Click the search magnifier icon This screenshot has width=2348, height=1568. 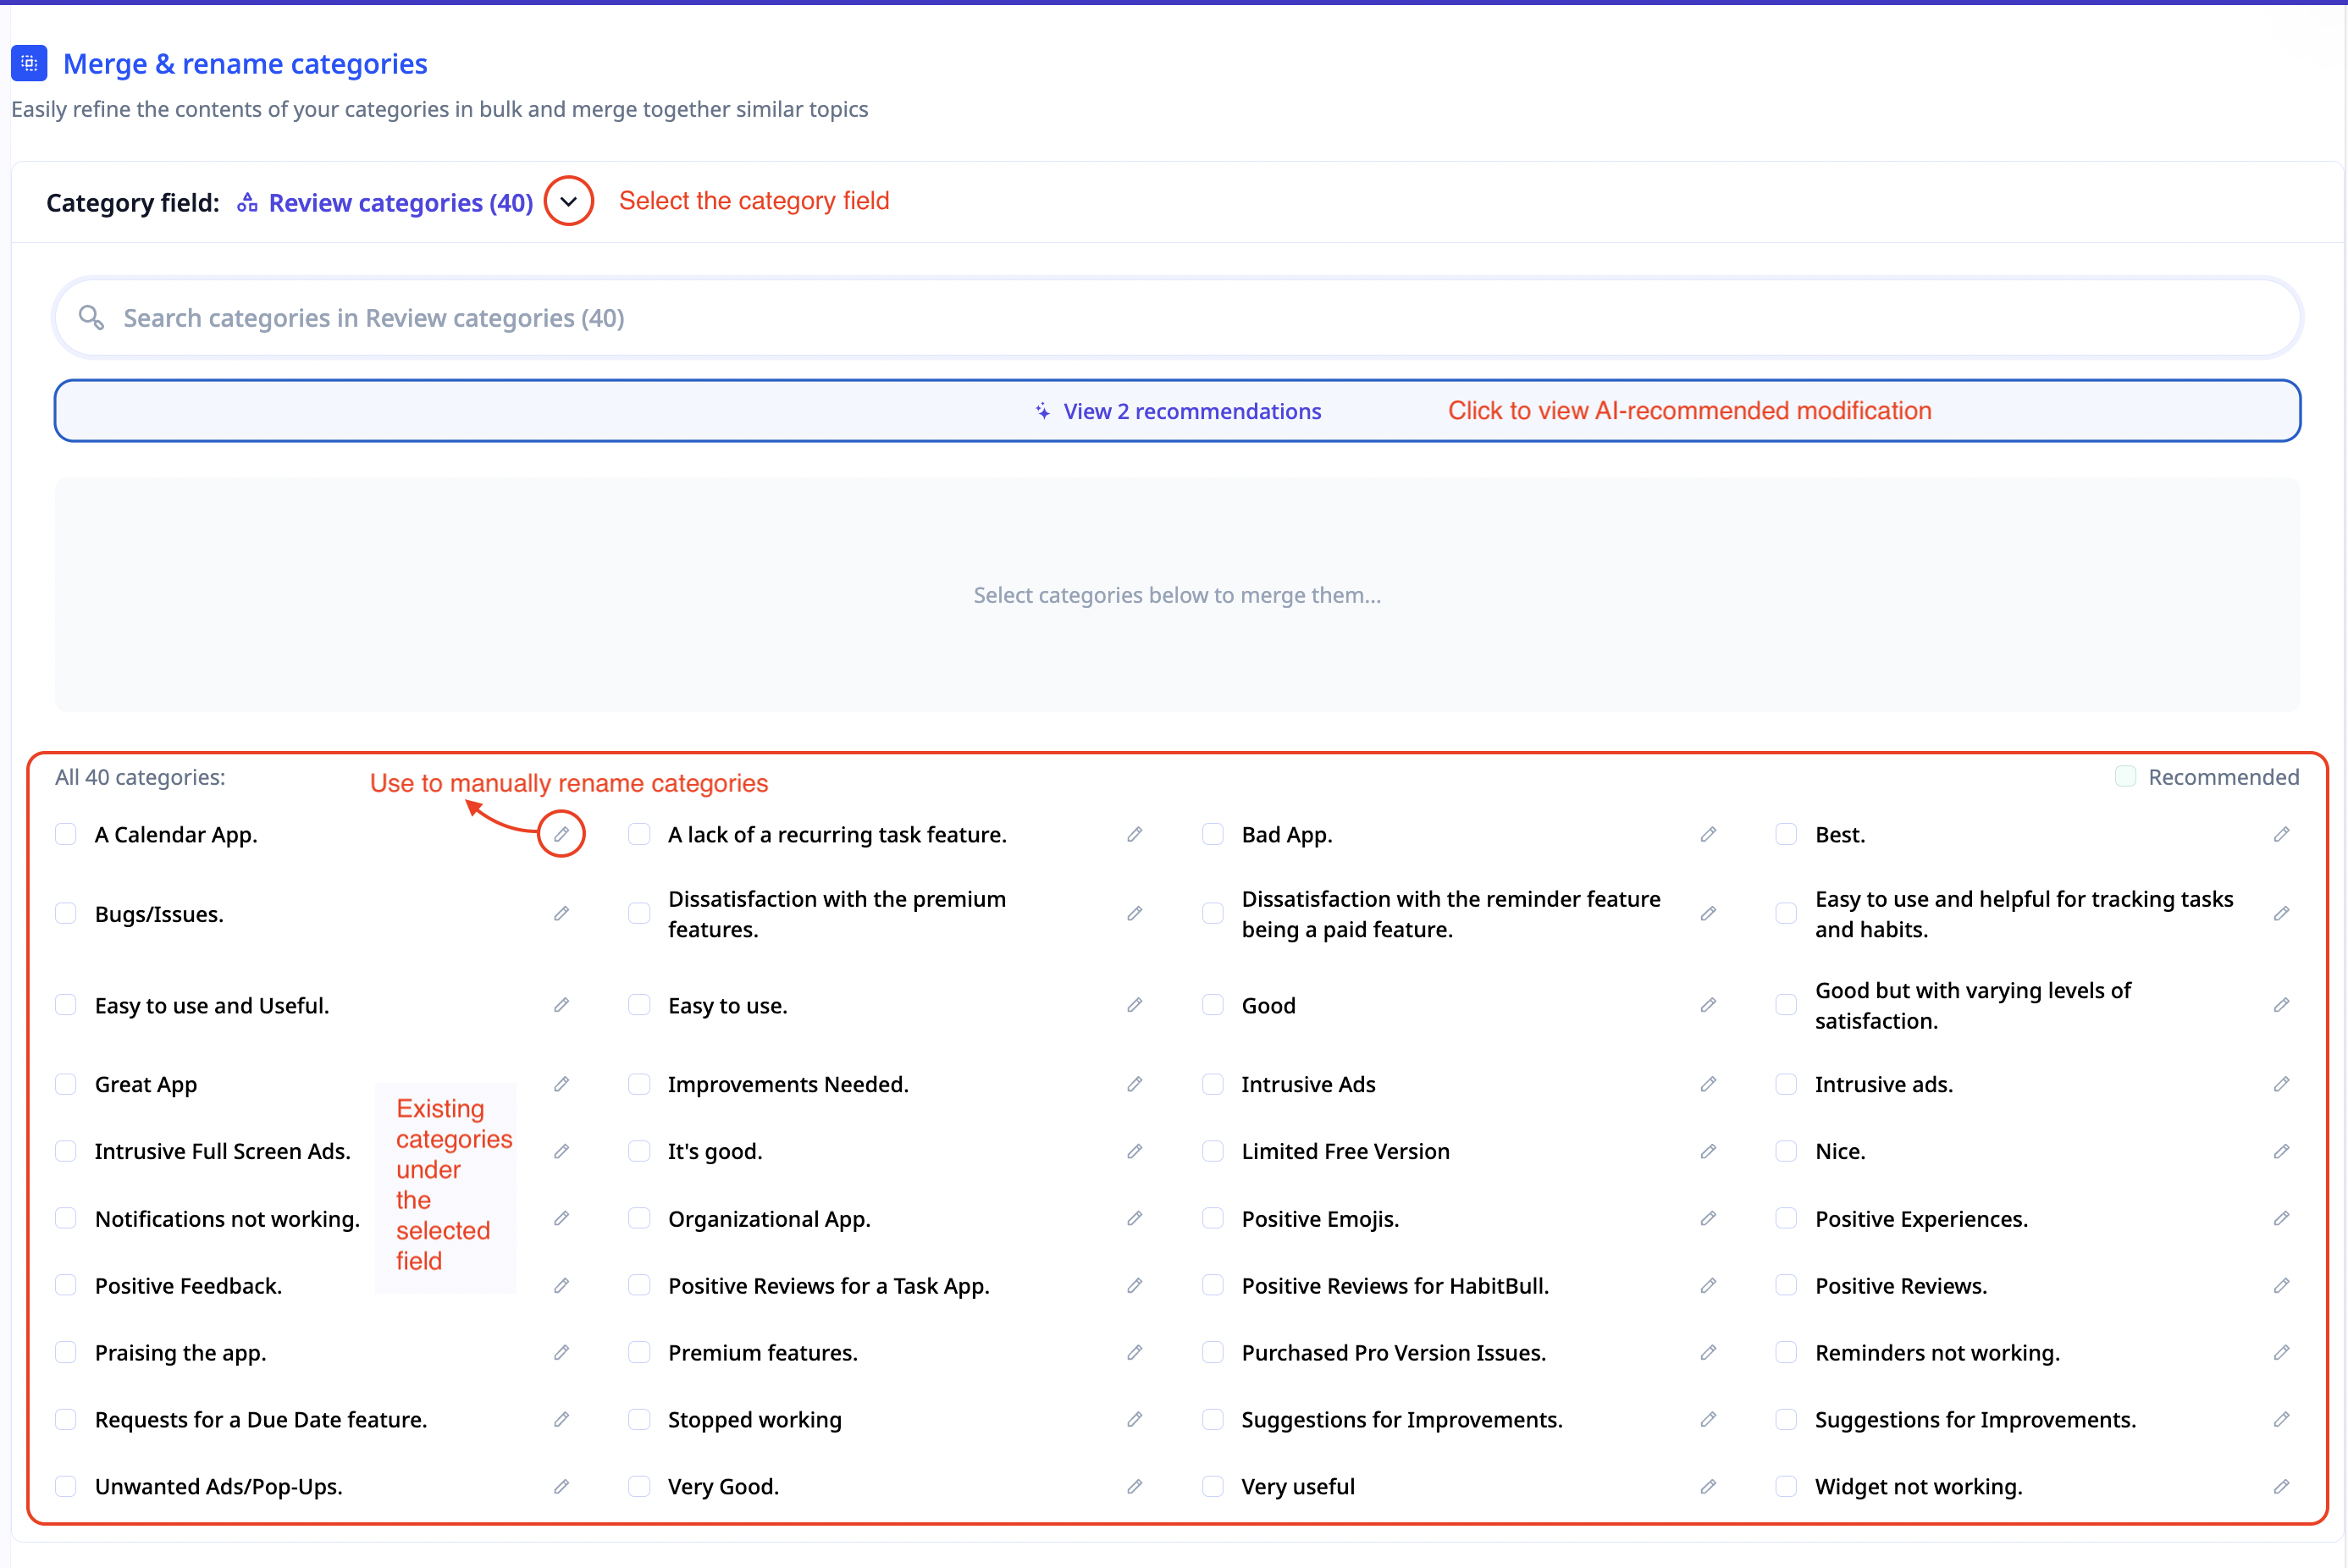click(x=91, y=318)
